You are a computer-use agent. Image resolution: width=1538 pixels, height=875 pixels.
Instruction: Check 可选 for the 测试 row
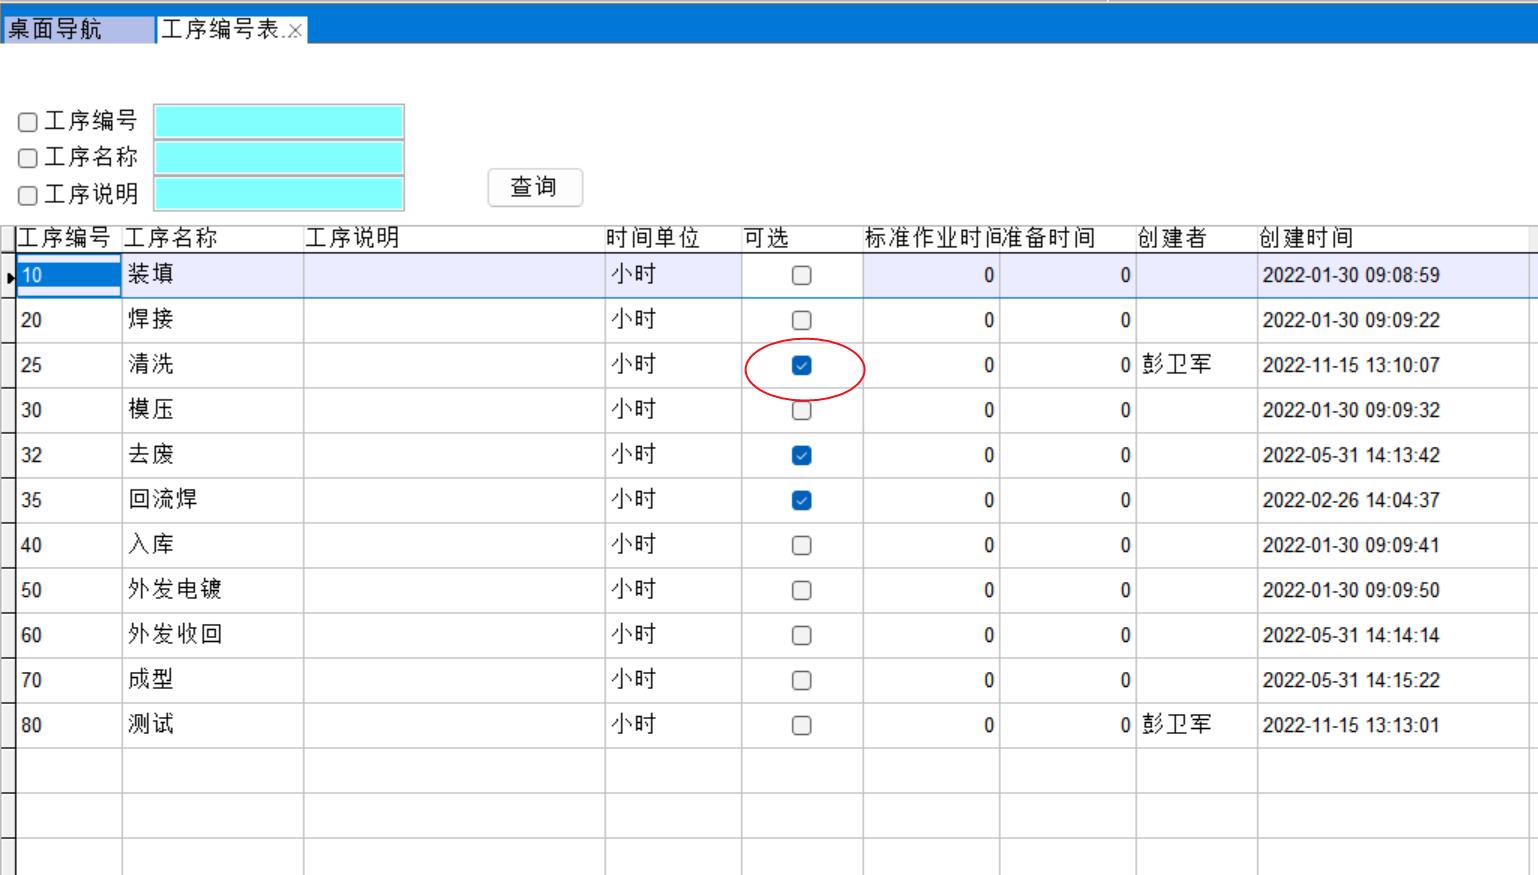[801, 726]
